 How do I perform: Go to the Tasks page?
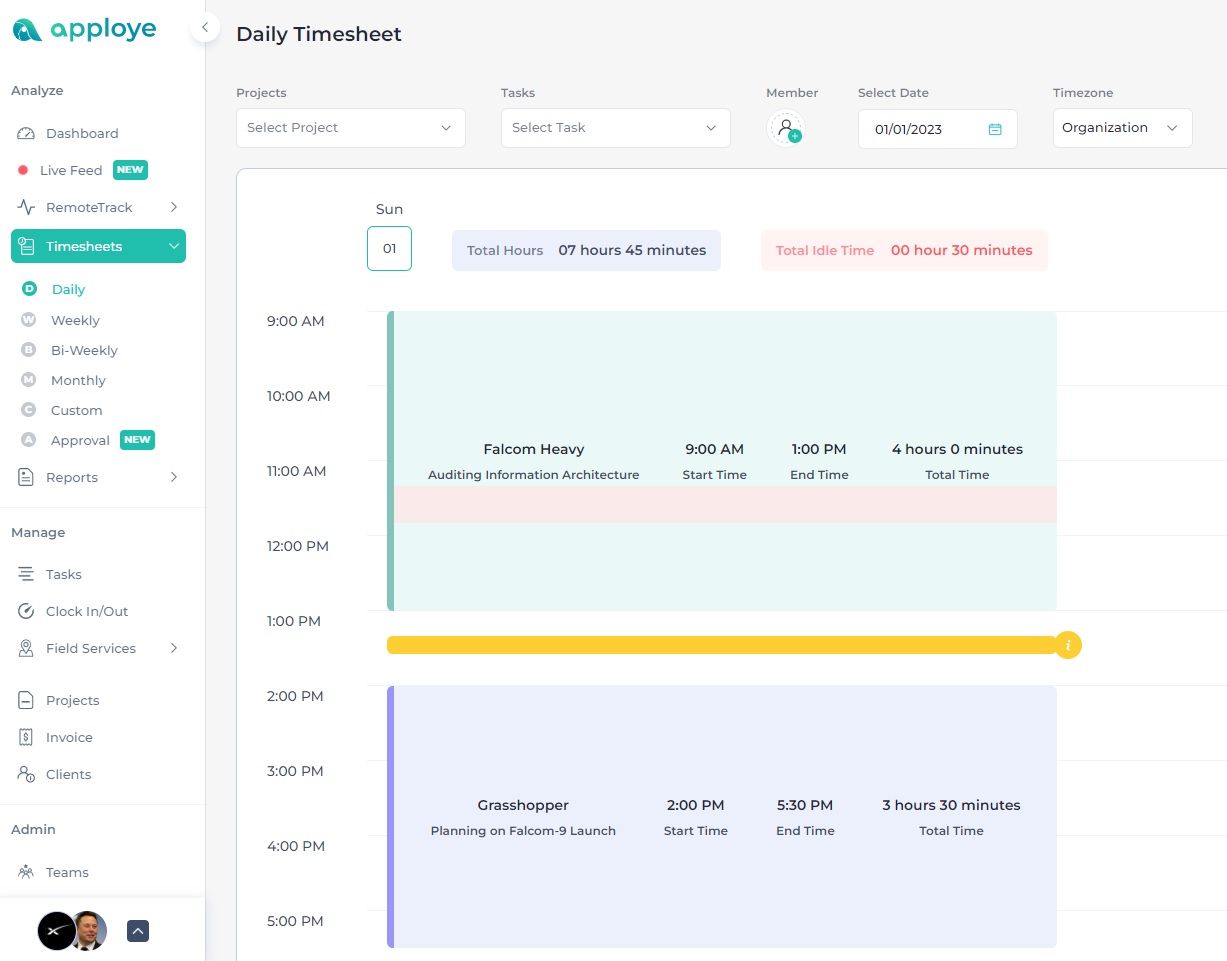(64, 574)
